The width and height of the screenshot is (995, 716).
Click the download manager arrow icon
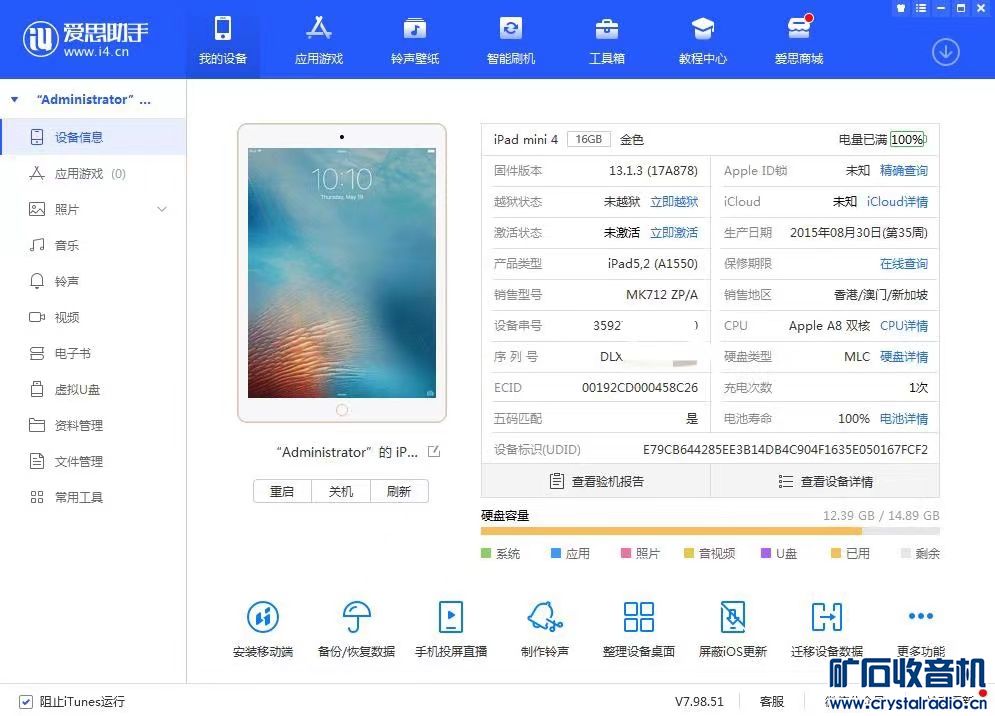tap(946, 52)
